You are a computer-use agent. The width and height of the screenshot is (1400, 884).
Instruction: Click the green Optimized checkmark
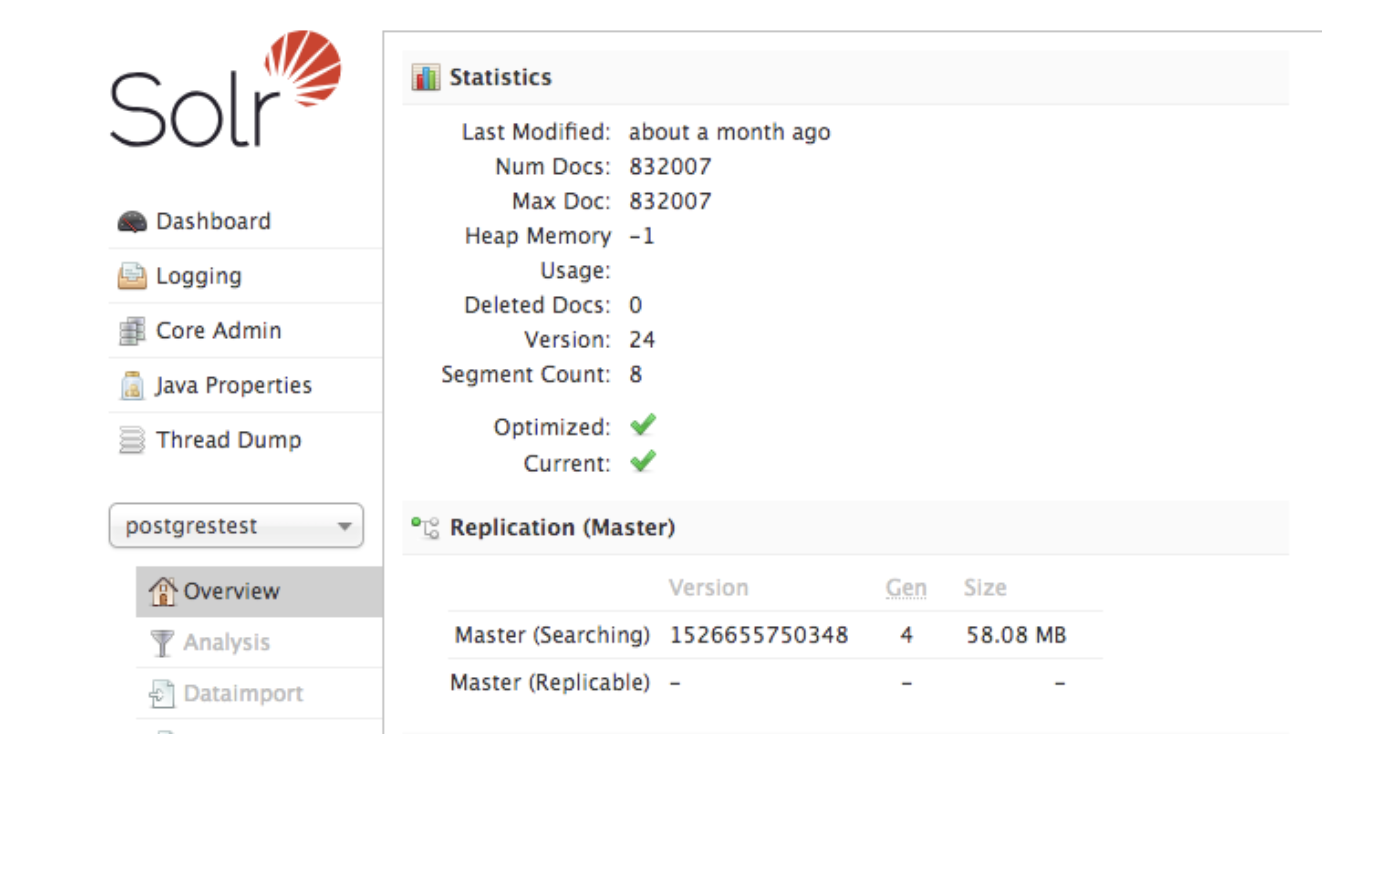(642, 425)
